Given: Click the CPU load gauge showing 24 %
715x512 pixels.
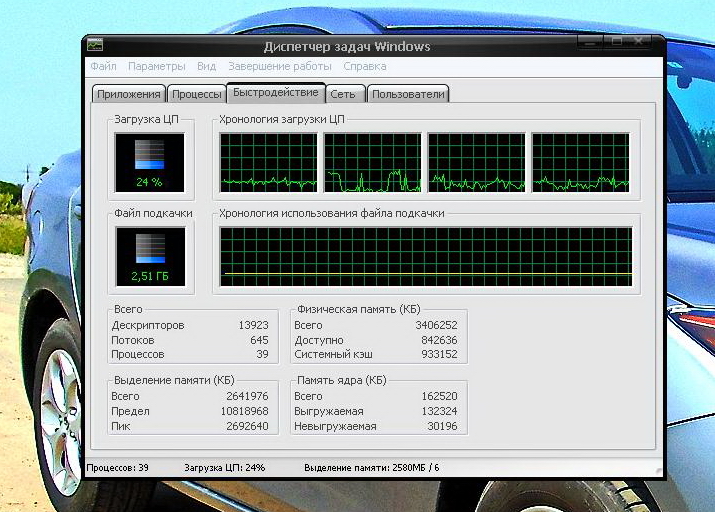Looking at the screenshot, I should pos(149,162).
